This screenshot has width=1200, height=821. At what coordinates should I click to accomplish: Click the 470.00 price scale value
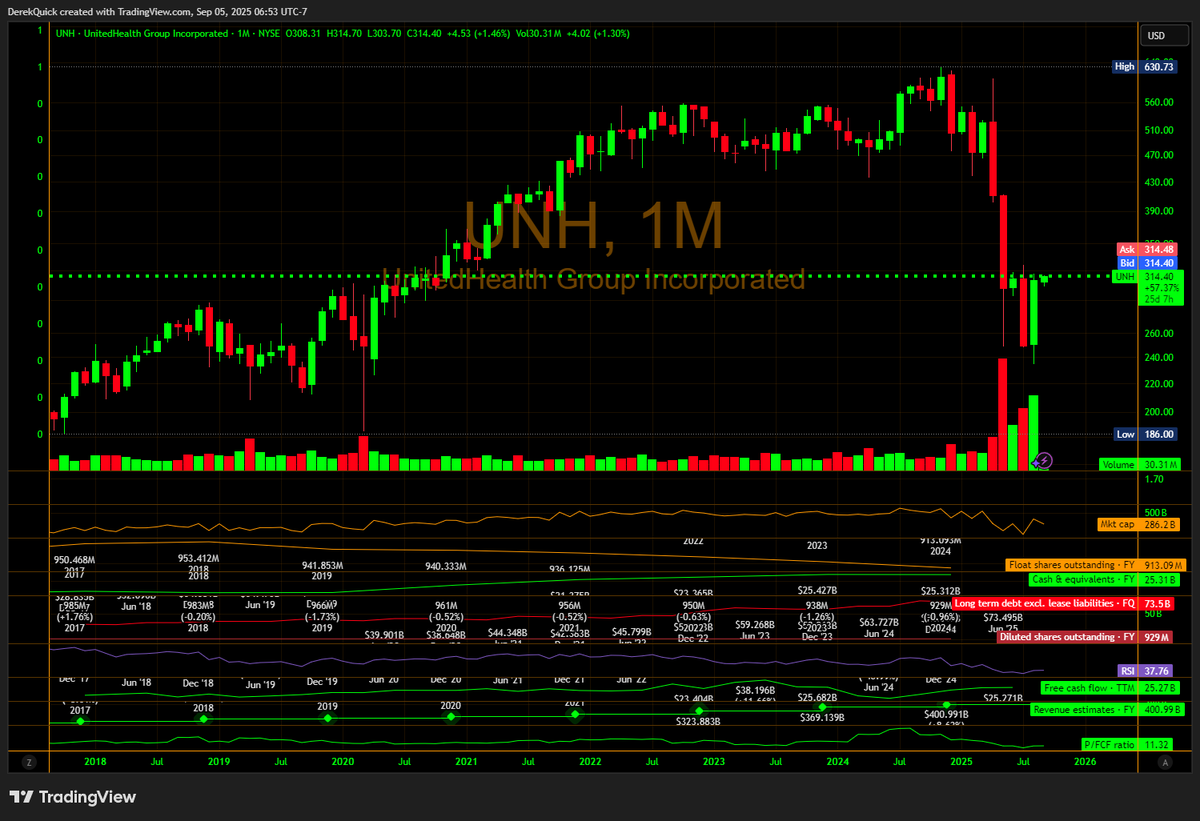pyautogui.click(x=1158, y=155)
